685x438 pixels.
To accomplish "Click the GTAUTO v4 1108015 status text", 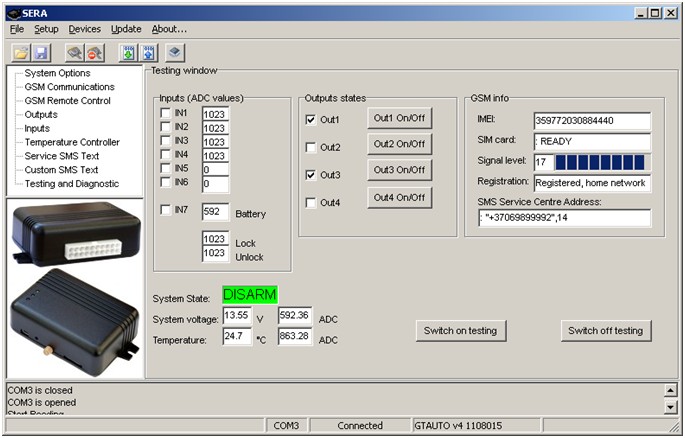I will point(458,426).
